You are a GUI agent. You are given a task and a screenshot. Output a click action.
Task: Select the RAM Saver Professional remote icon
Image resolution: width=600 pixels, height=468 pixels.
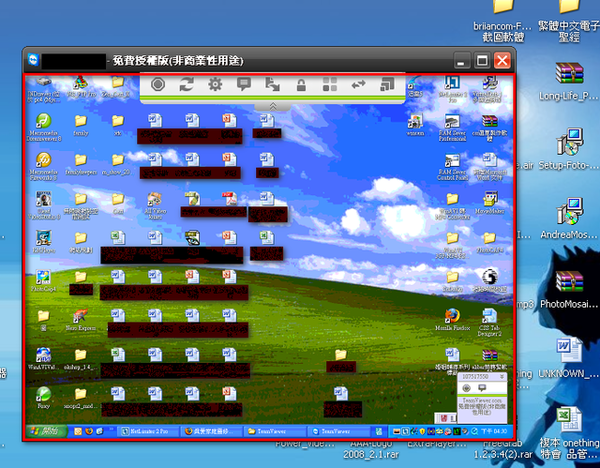452,127
